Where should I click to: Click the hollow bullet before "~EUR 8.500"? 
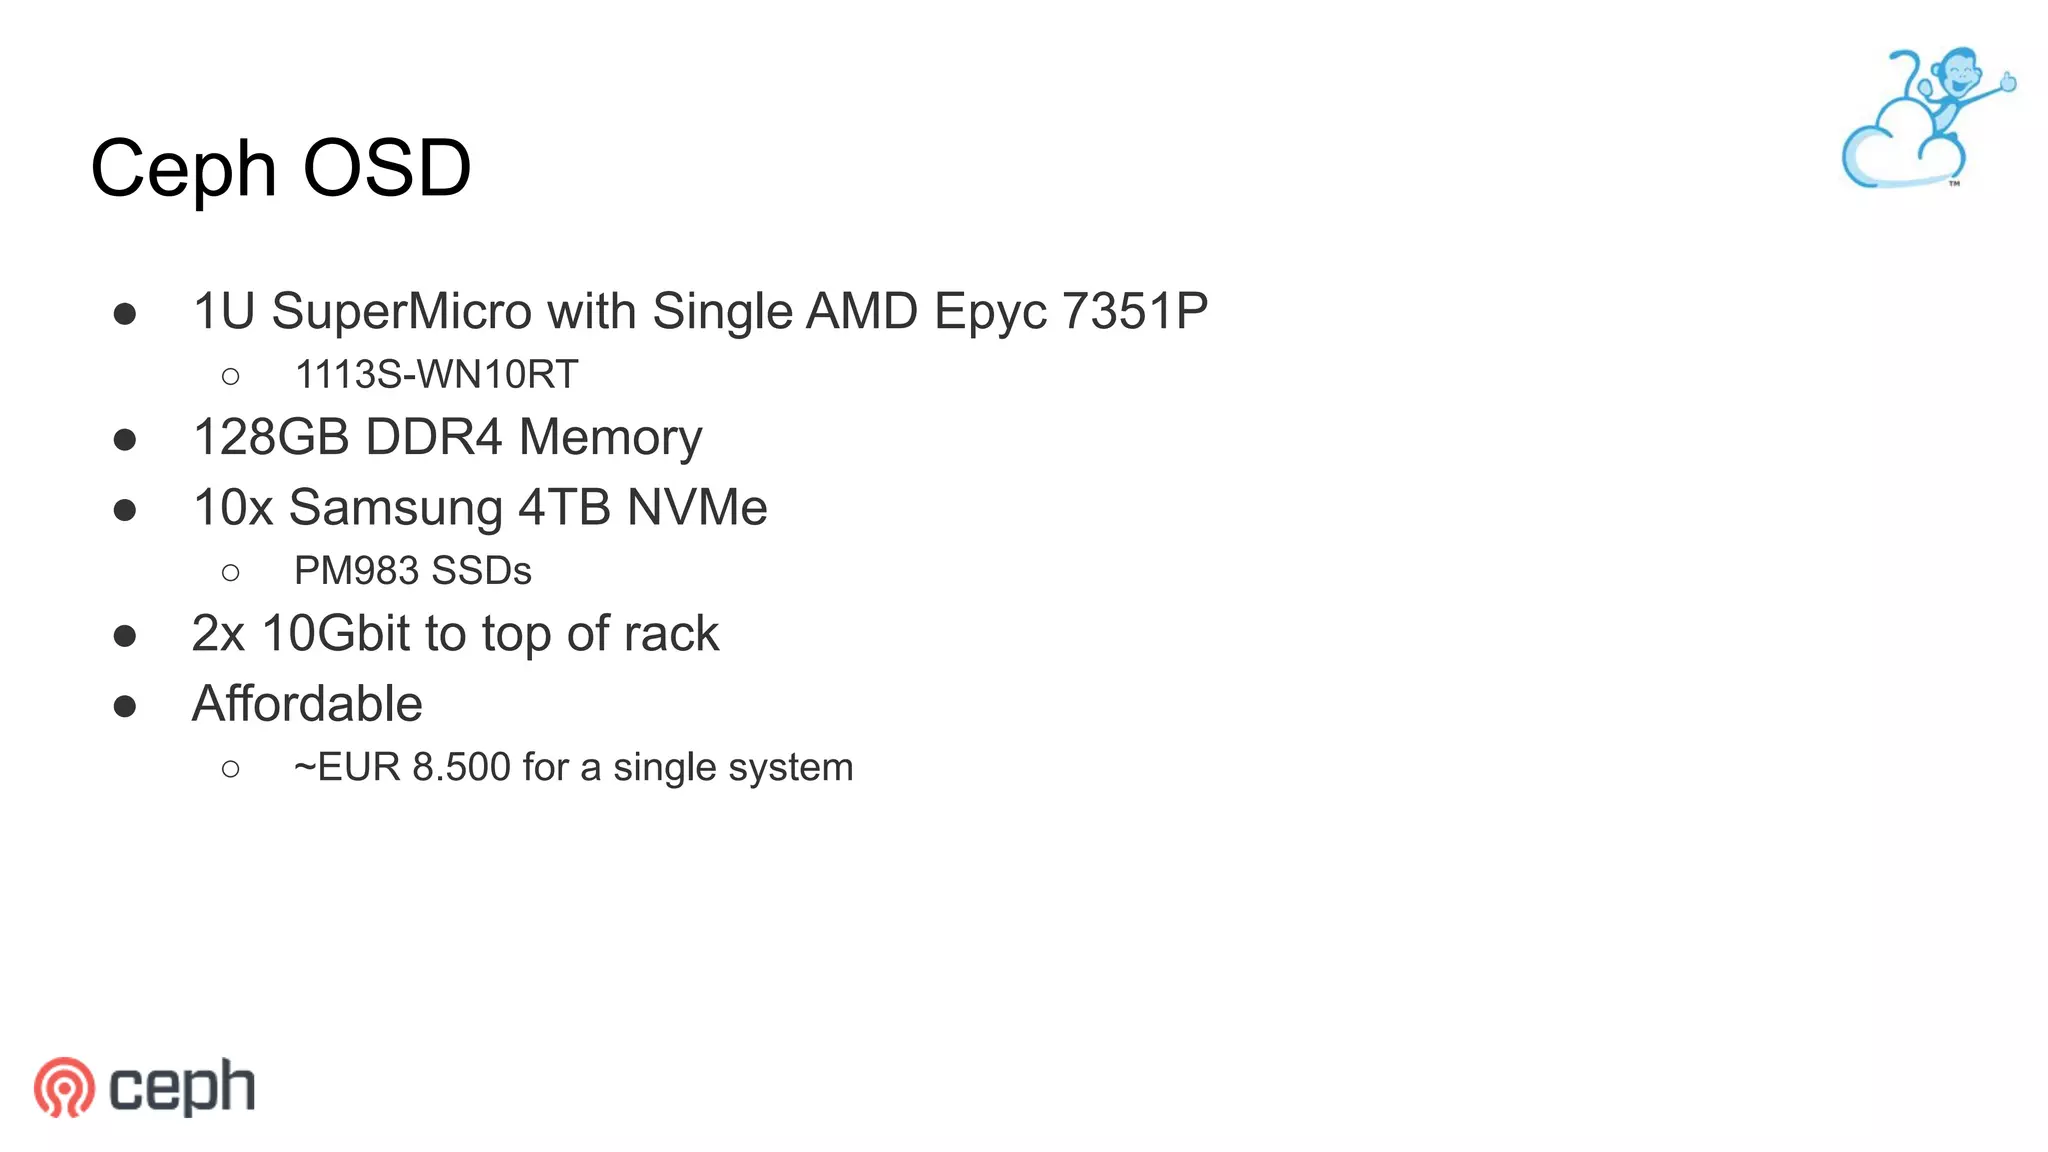point(231,769)
